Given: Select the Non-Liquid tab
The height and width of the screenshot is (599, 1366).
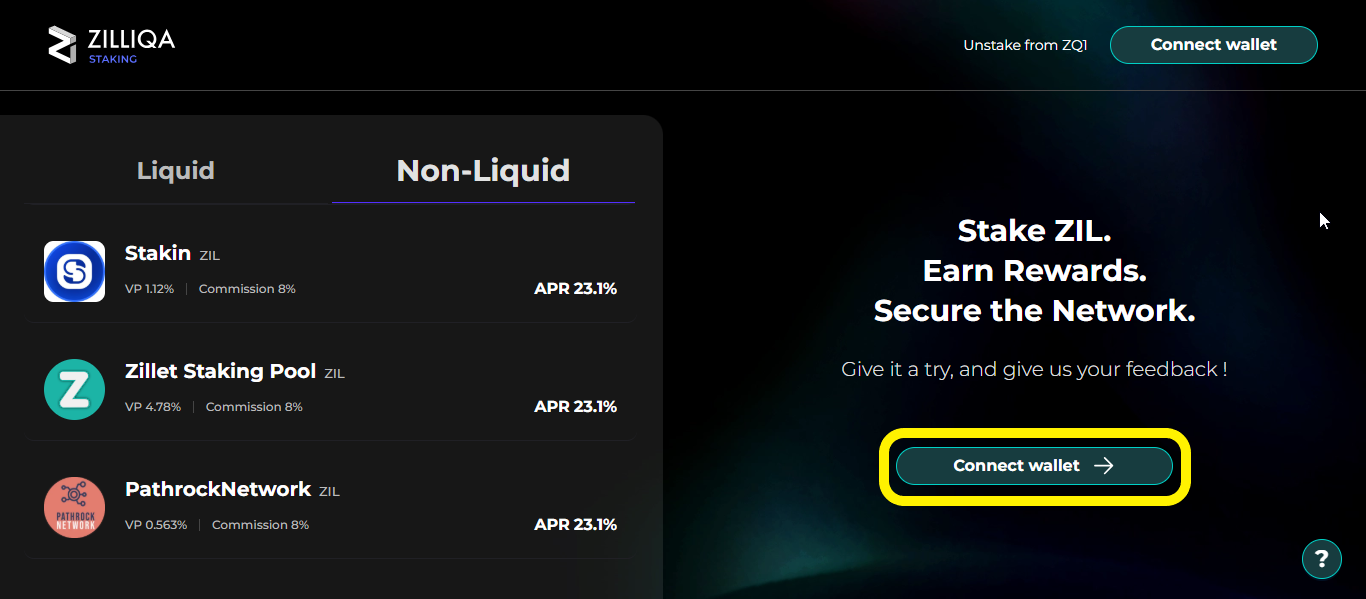Looking at the screenshot, I should pyautogui.click(x=483, y=170).
